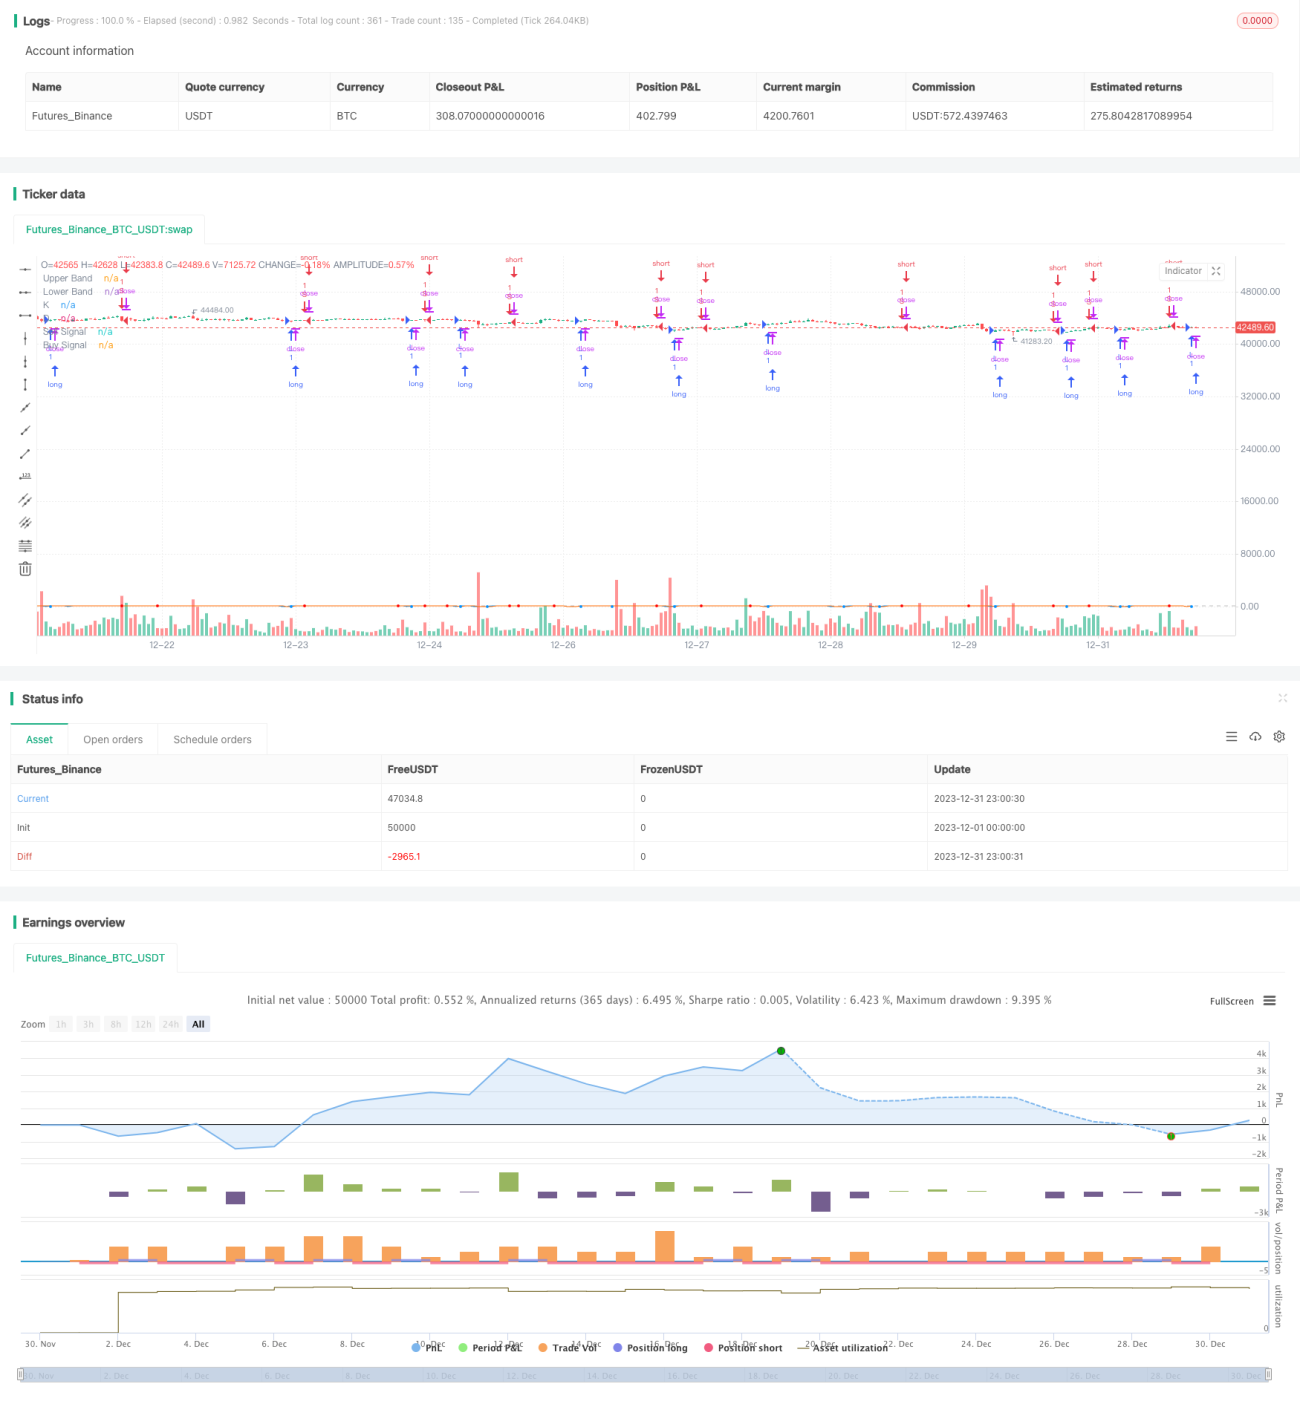Click the Estimated returns value 275.8042817089954
The height and width of the screenshot is (1404, 1300).
1141,116
